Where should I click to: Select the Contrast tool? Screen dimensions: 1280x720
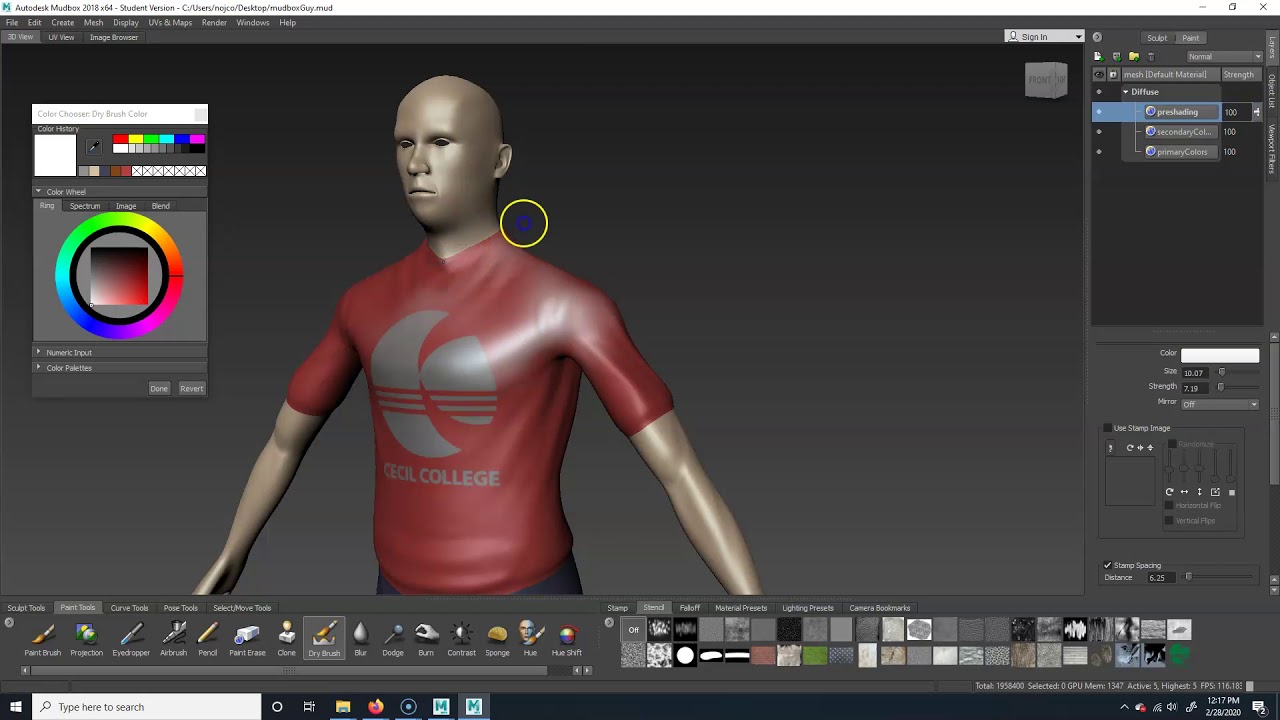click(x=462, y=640)
